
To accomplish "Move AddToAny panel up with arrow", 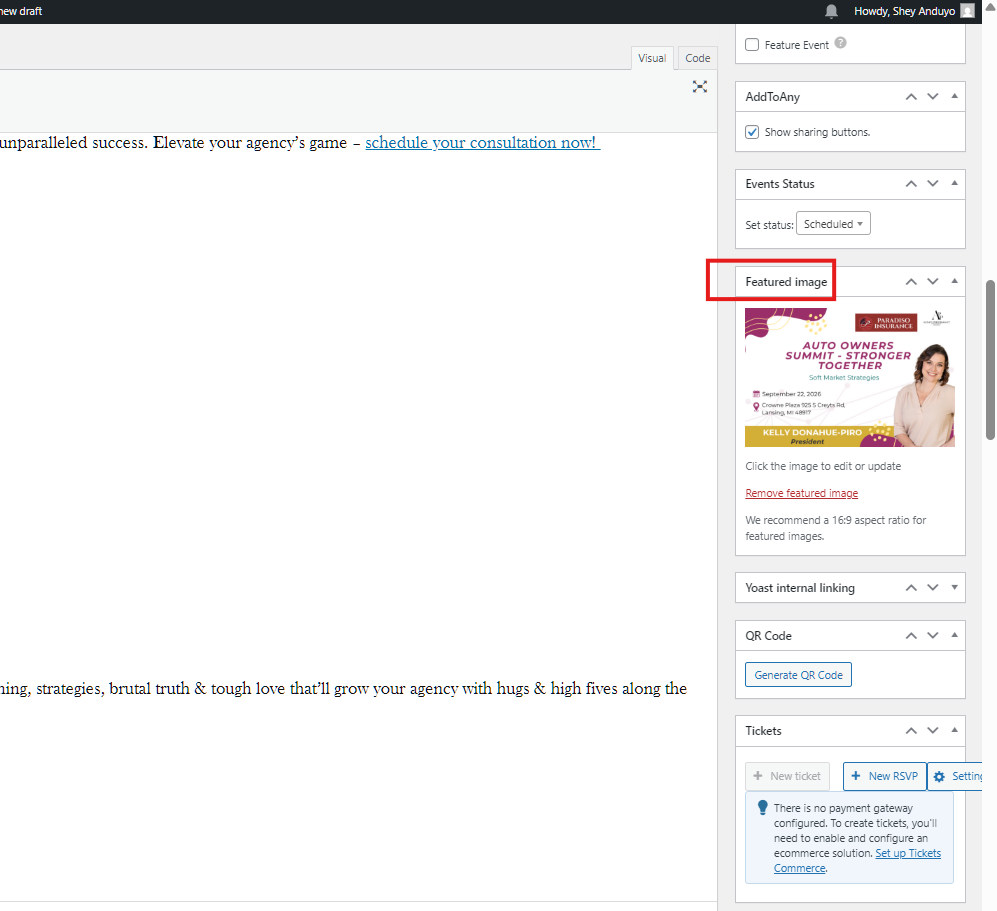I will [911, 97].
